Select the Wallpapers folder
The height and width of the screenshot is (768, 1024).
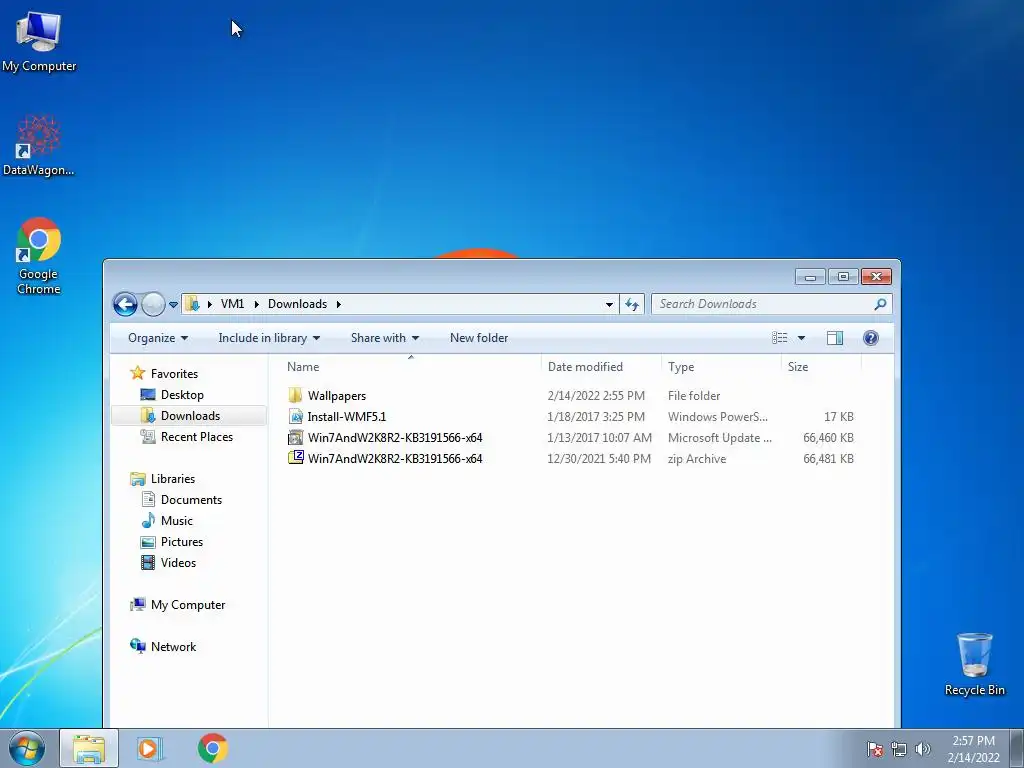[x=336, y=396]
